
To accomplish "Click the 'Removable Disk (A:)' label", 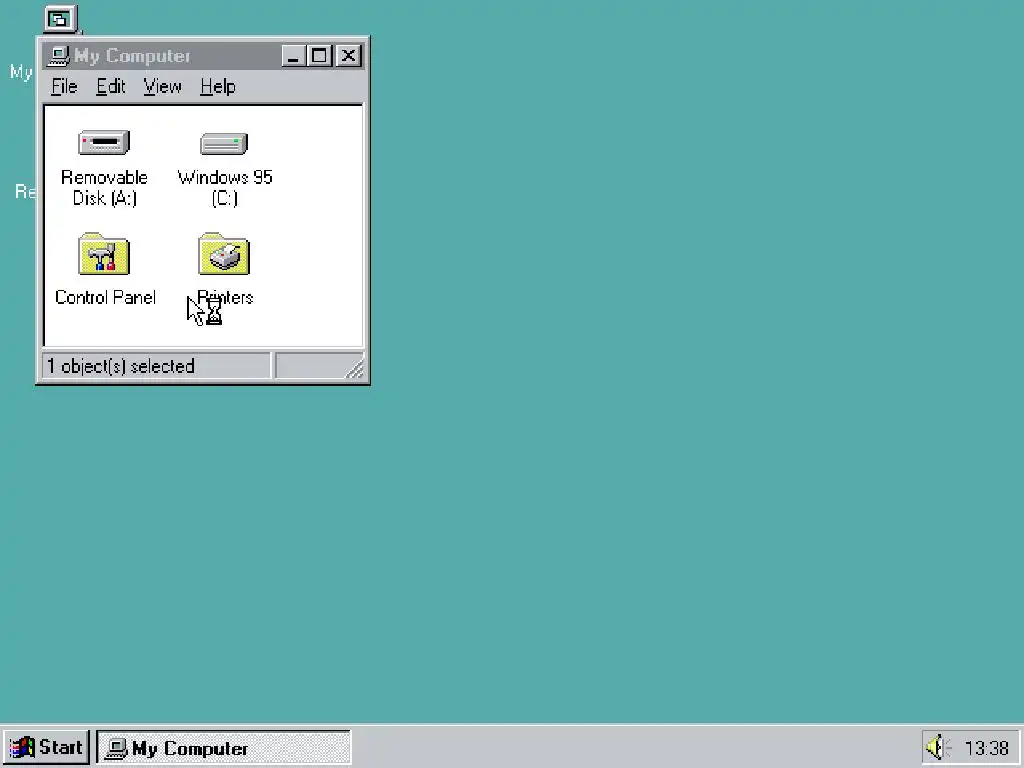I will pyautogui.click(x=104, y=187).
